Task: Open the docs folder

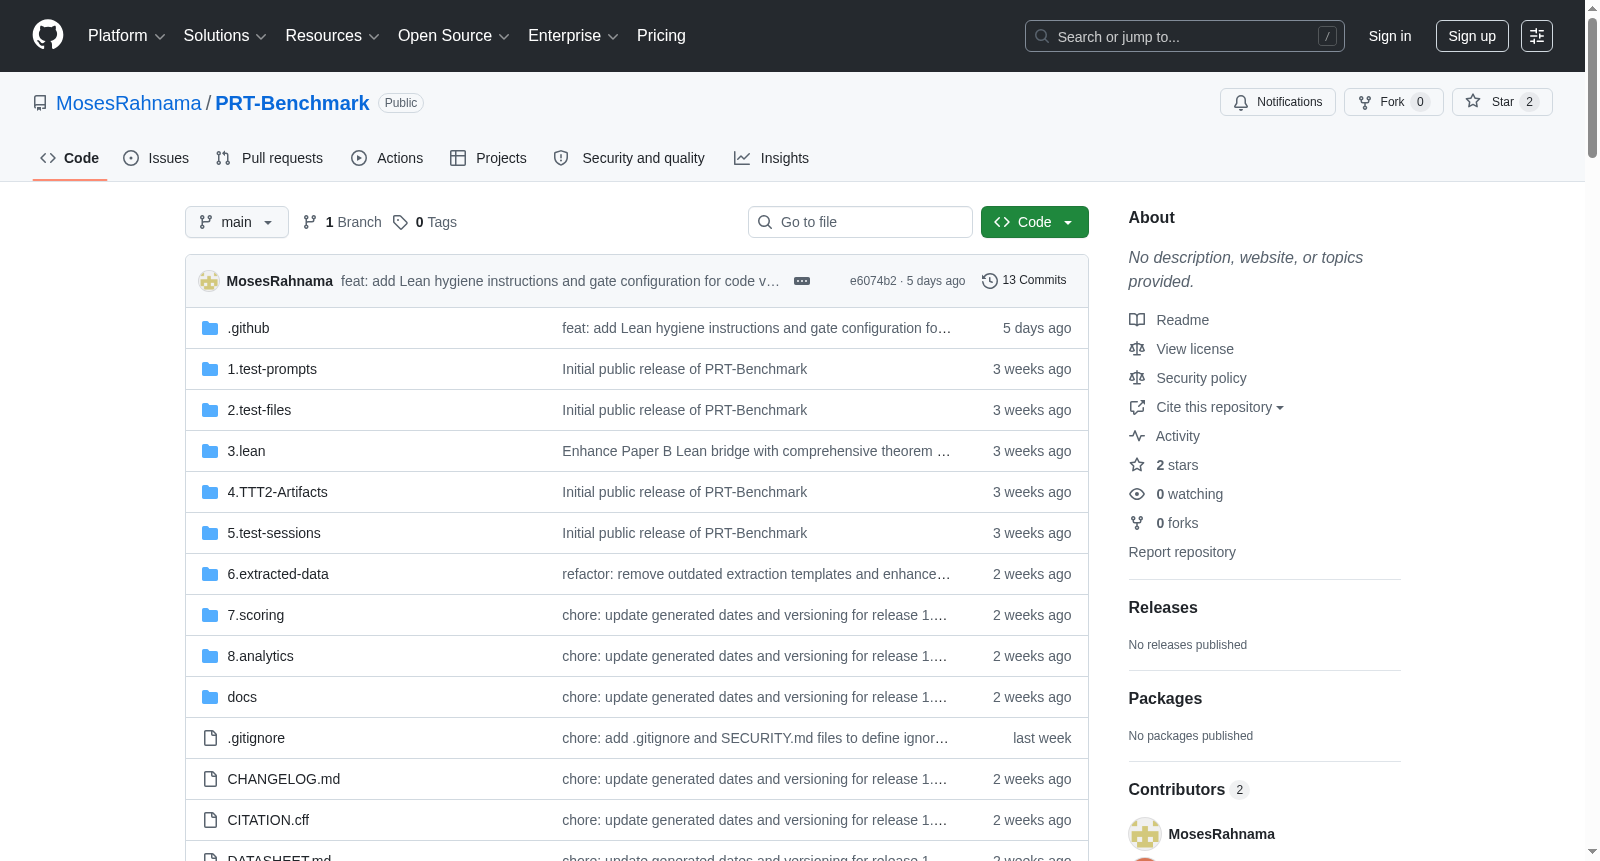Action: [242, 697]
